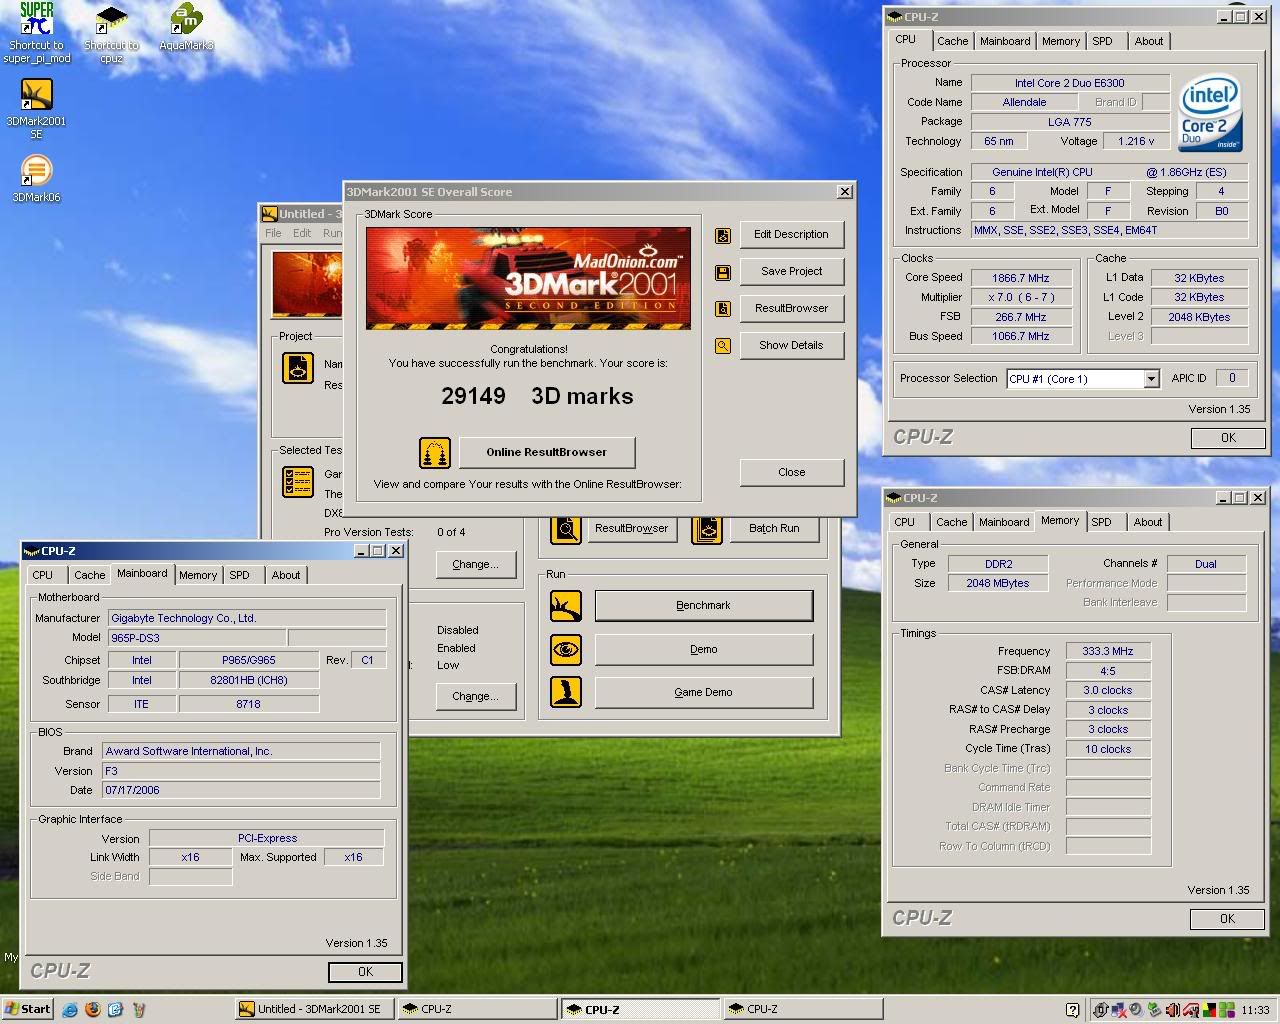
Task: Launch AquaMark3 from the desktop
Action: click(x=186, y=27)
